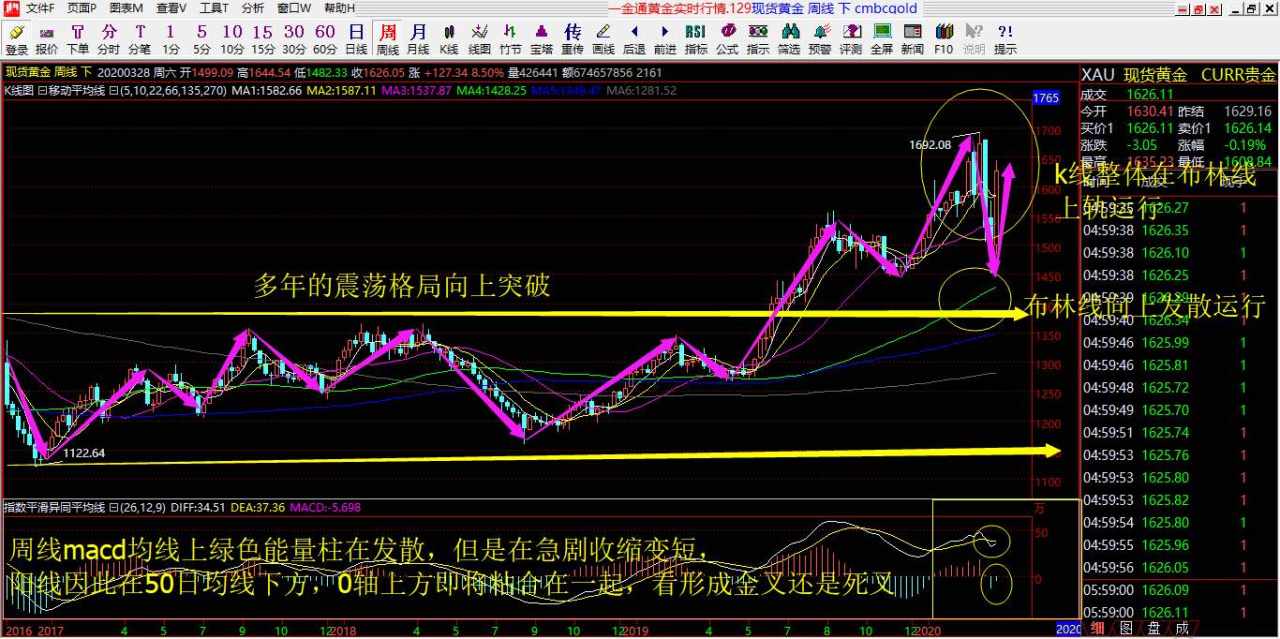Open the 筛选 binoculars filter icon
This screenshot has height=639, width=1280.
coord(789,39)
